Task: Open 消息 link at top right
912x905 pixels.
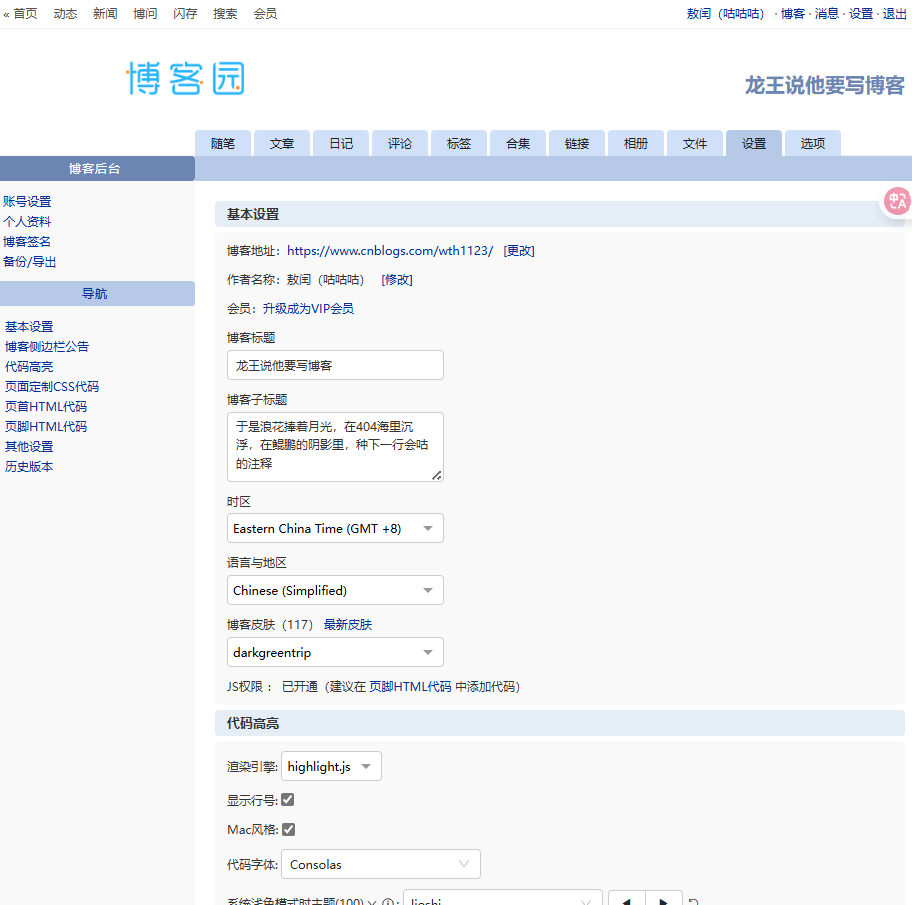Action: 826,13
